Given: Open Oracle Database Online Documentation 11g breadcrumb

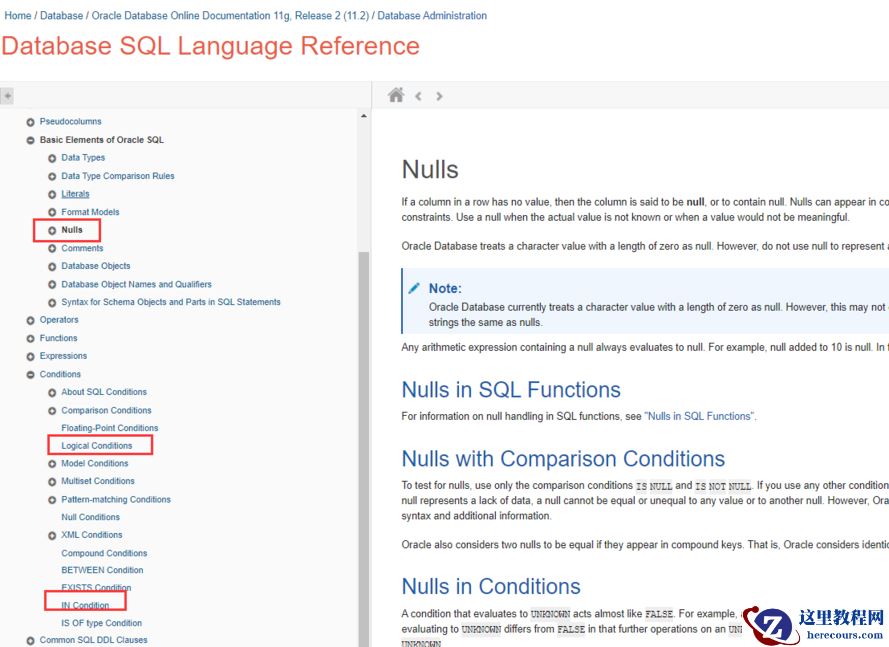Looking at the screenshot, I should [230, 16].
